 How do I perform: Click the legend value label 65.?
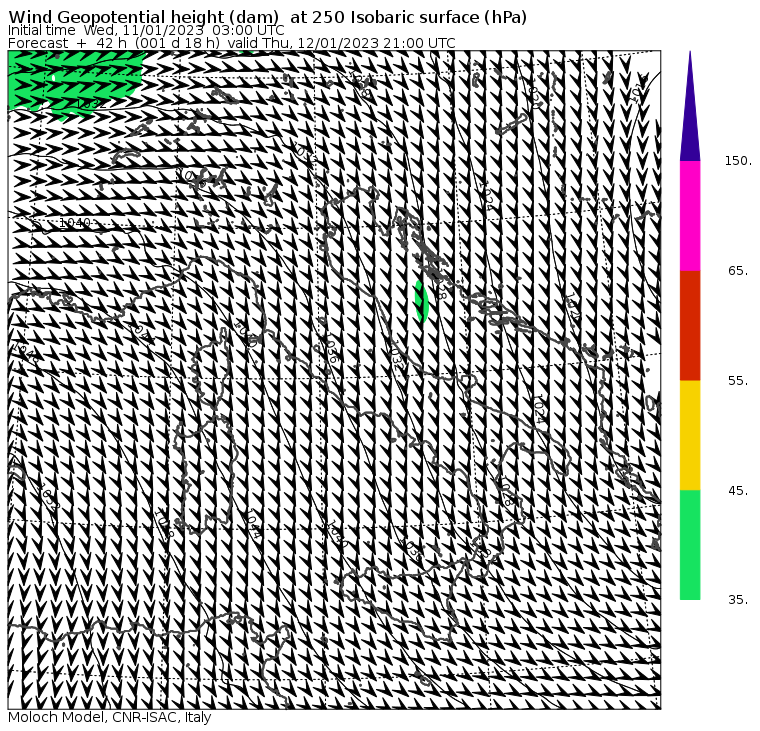point(739,271)
